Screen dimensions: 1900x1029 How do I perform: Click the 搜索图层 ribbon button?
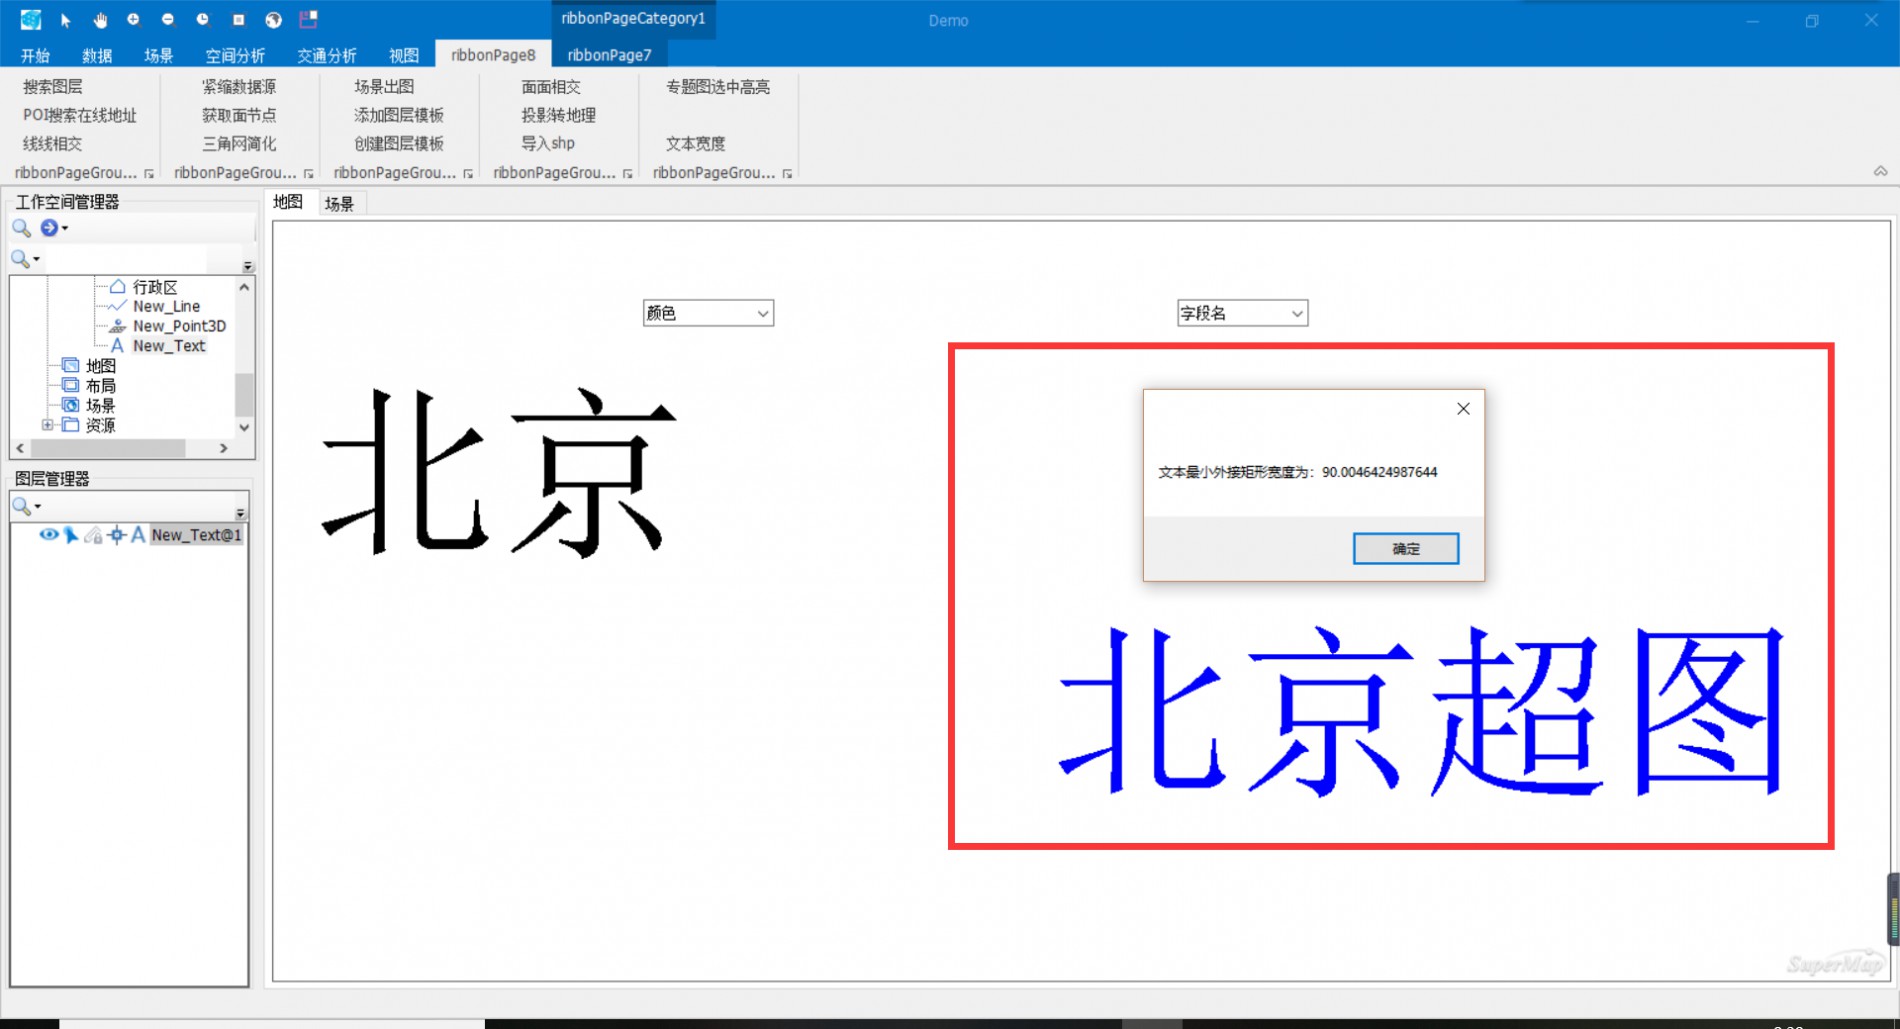pos(53,87)
